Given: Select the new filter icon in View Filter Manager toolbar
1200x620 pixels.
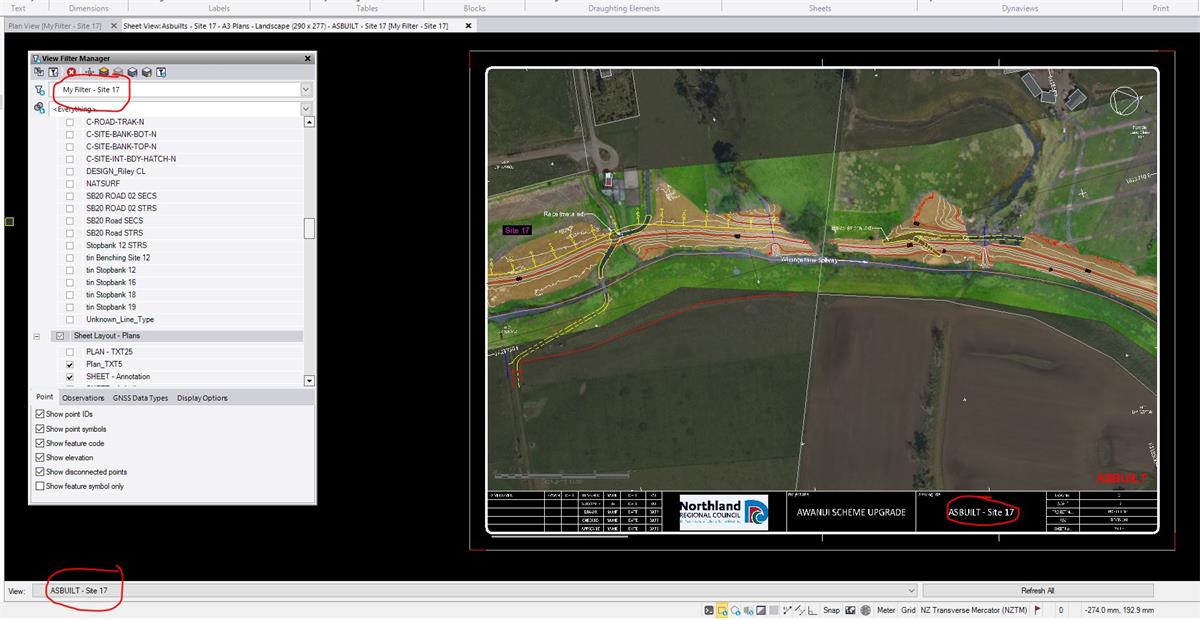Looking at the screenshot, I should [53, 71].
